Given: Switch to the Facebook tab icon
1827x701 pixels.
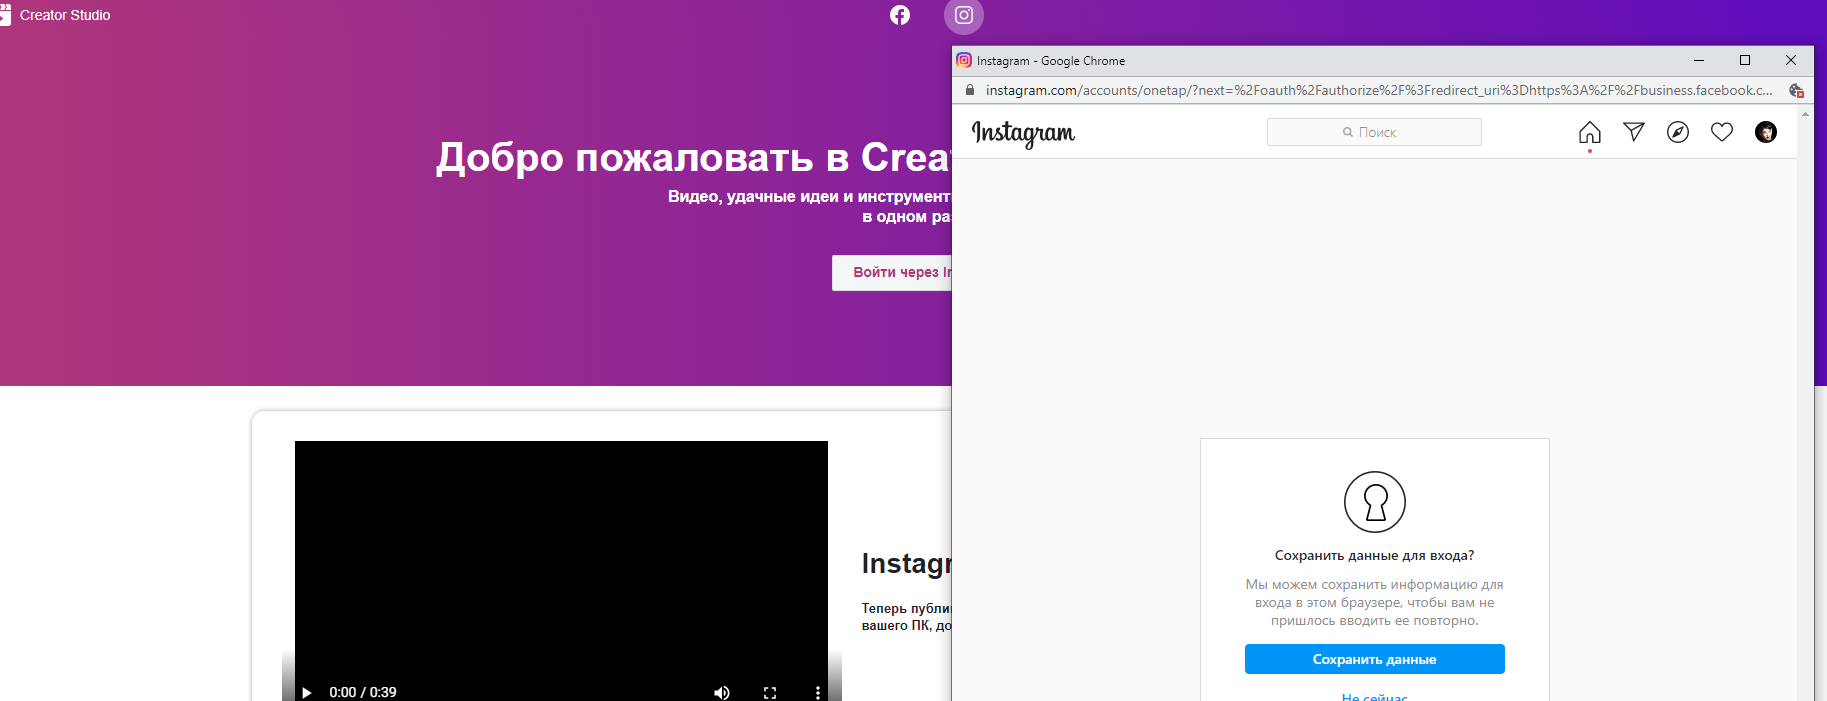Looking at the screenshot, I should click(x=900, y=15).
